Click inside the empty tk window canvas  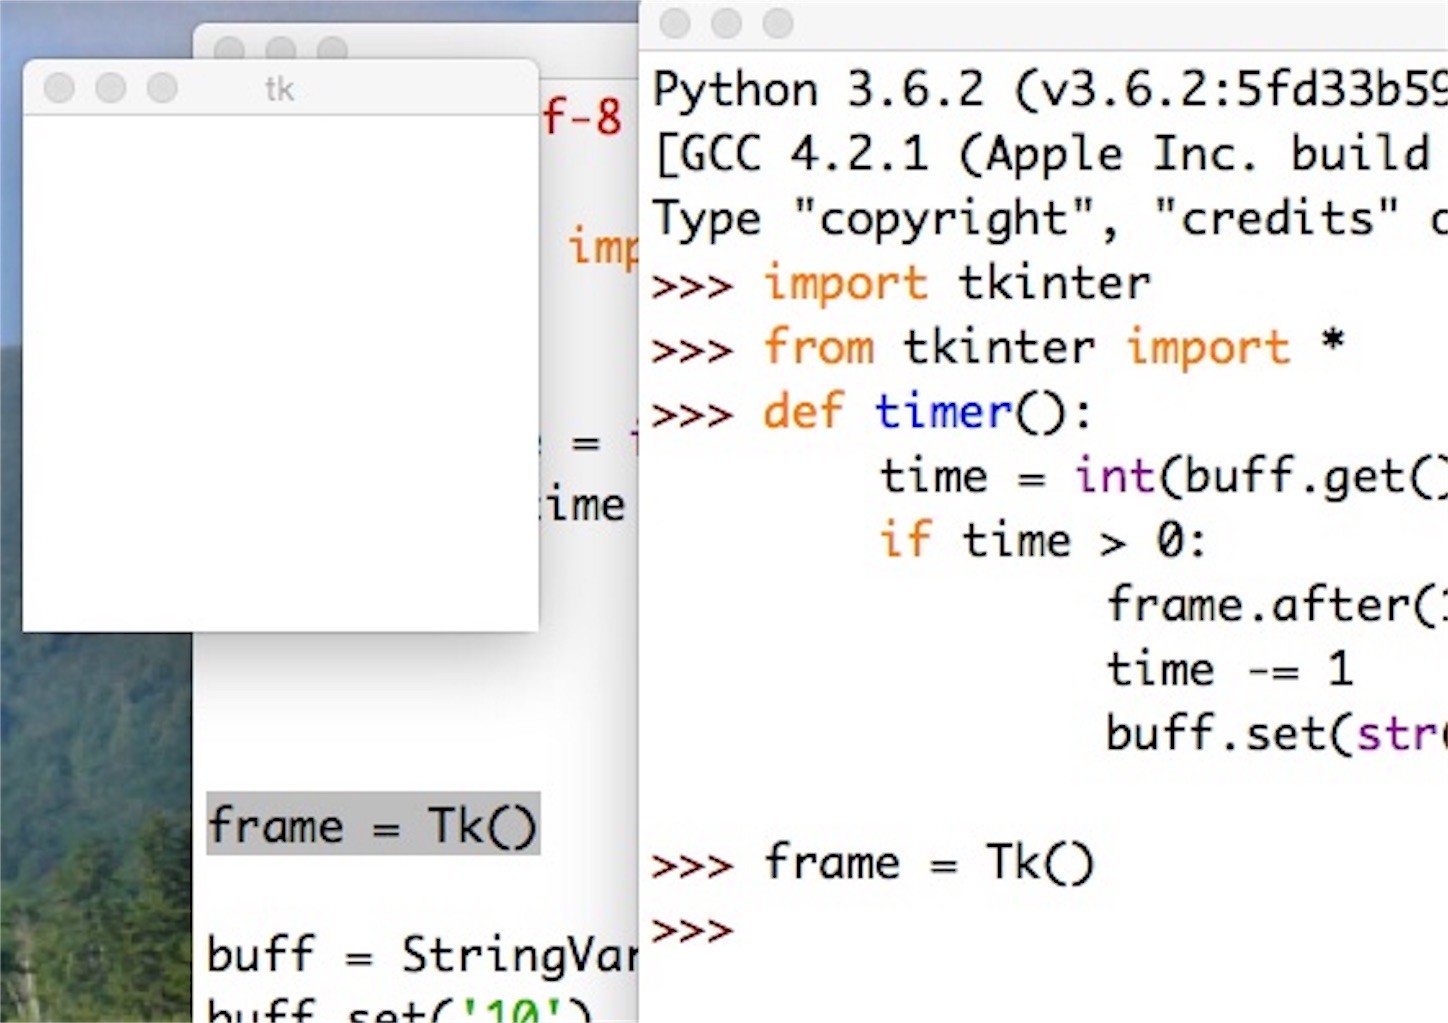pos(280,372)
